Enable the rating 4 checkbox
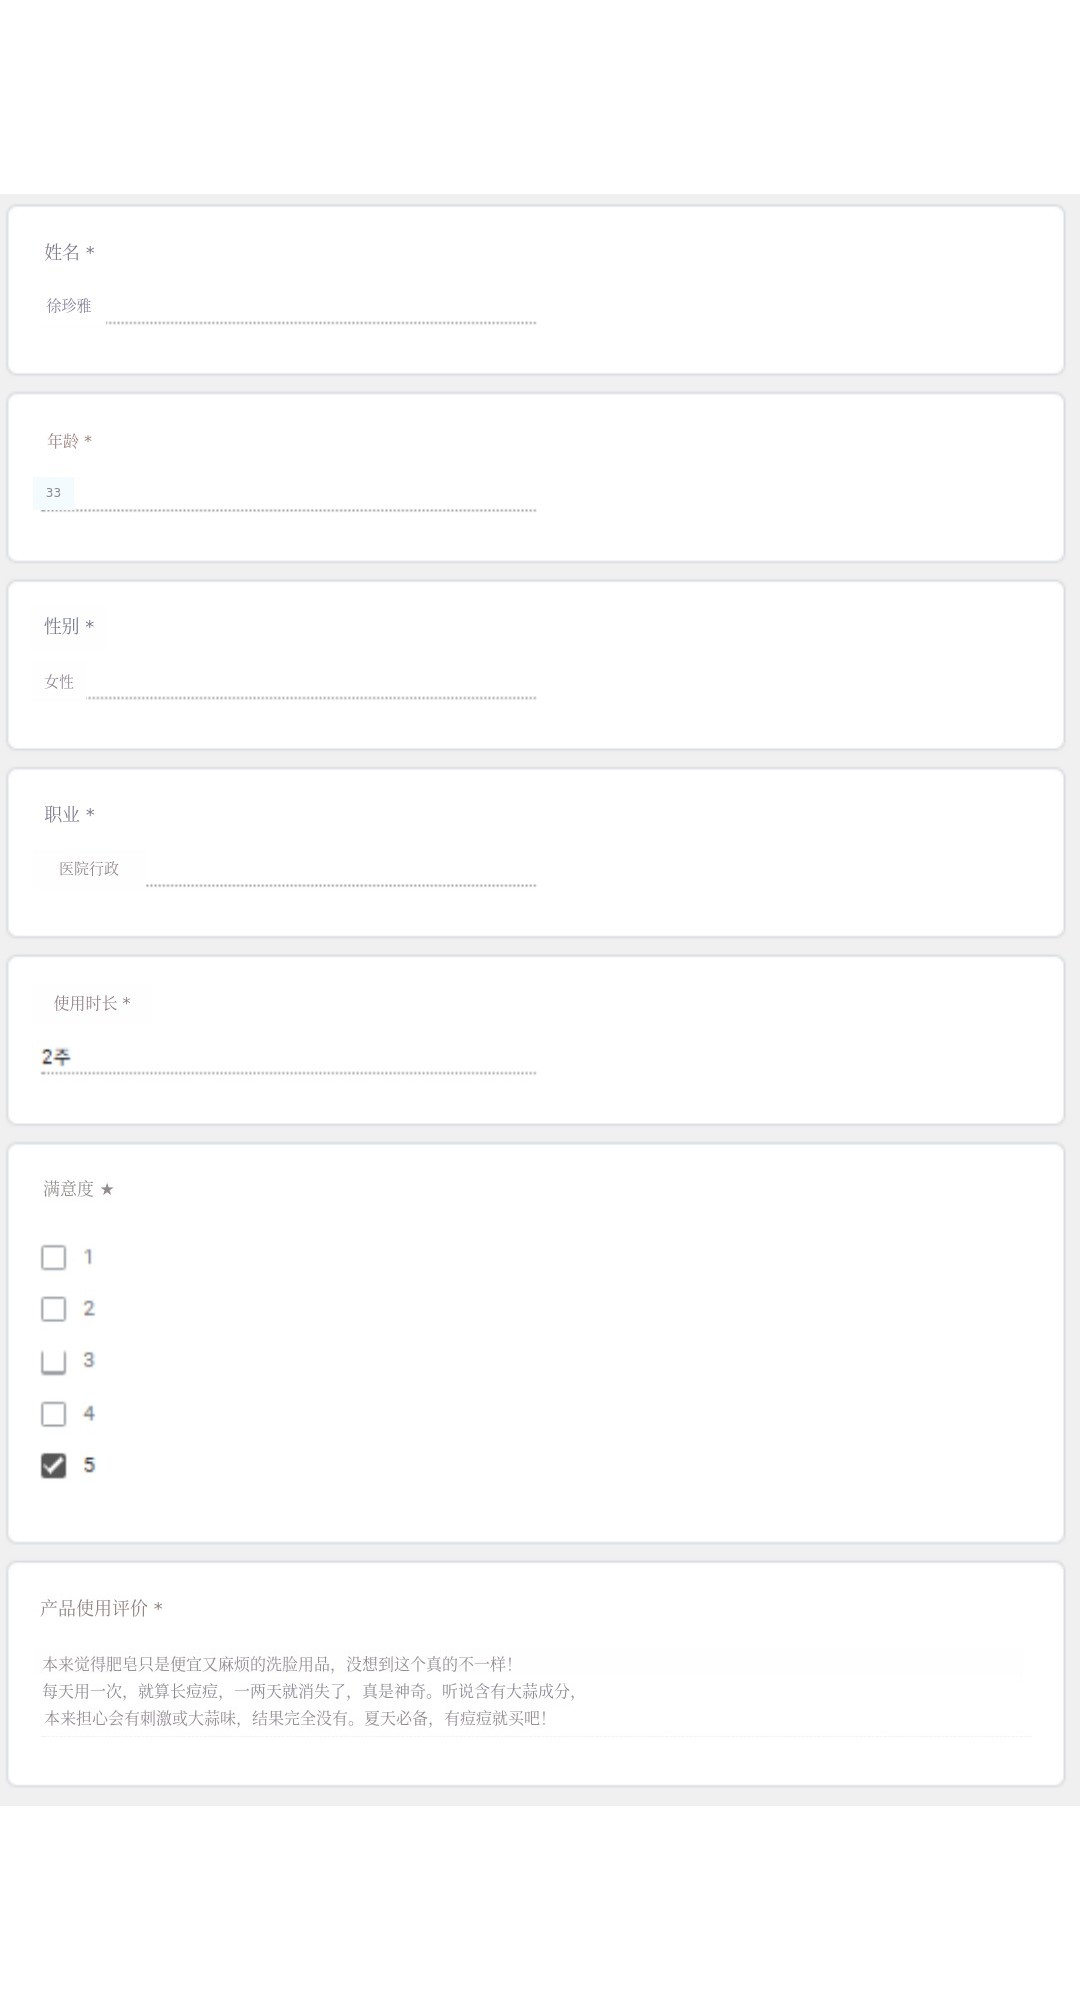 coord(54,1413)
